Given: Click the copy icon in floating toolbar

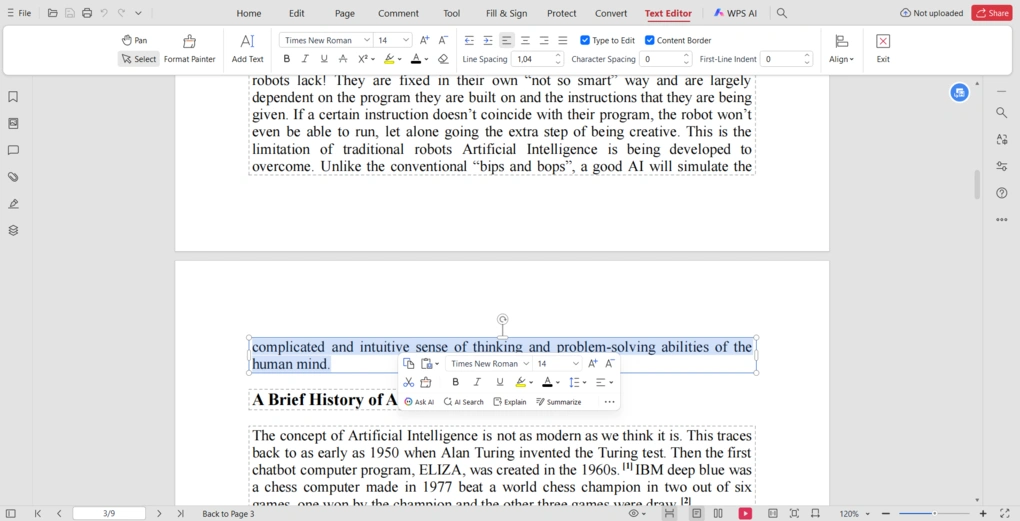Looking at the screenshot, I should 409,364.
